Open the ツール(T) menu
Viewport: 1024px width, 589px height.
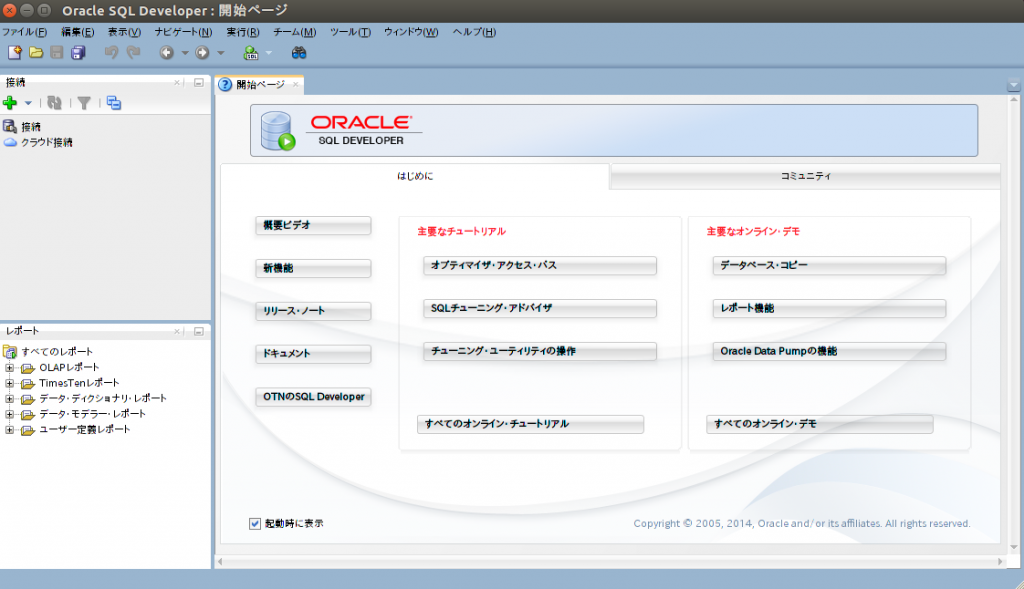pyautogui.click(x=350, y=32)
